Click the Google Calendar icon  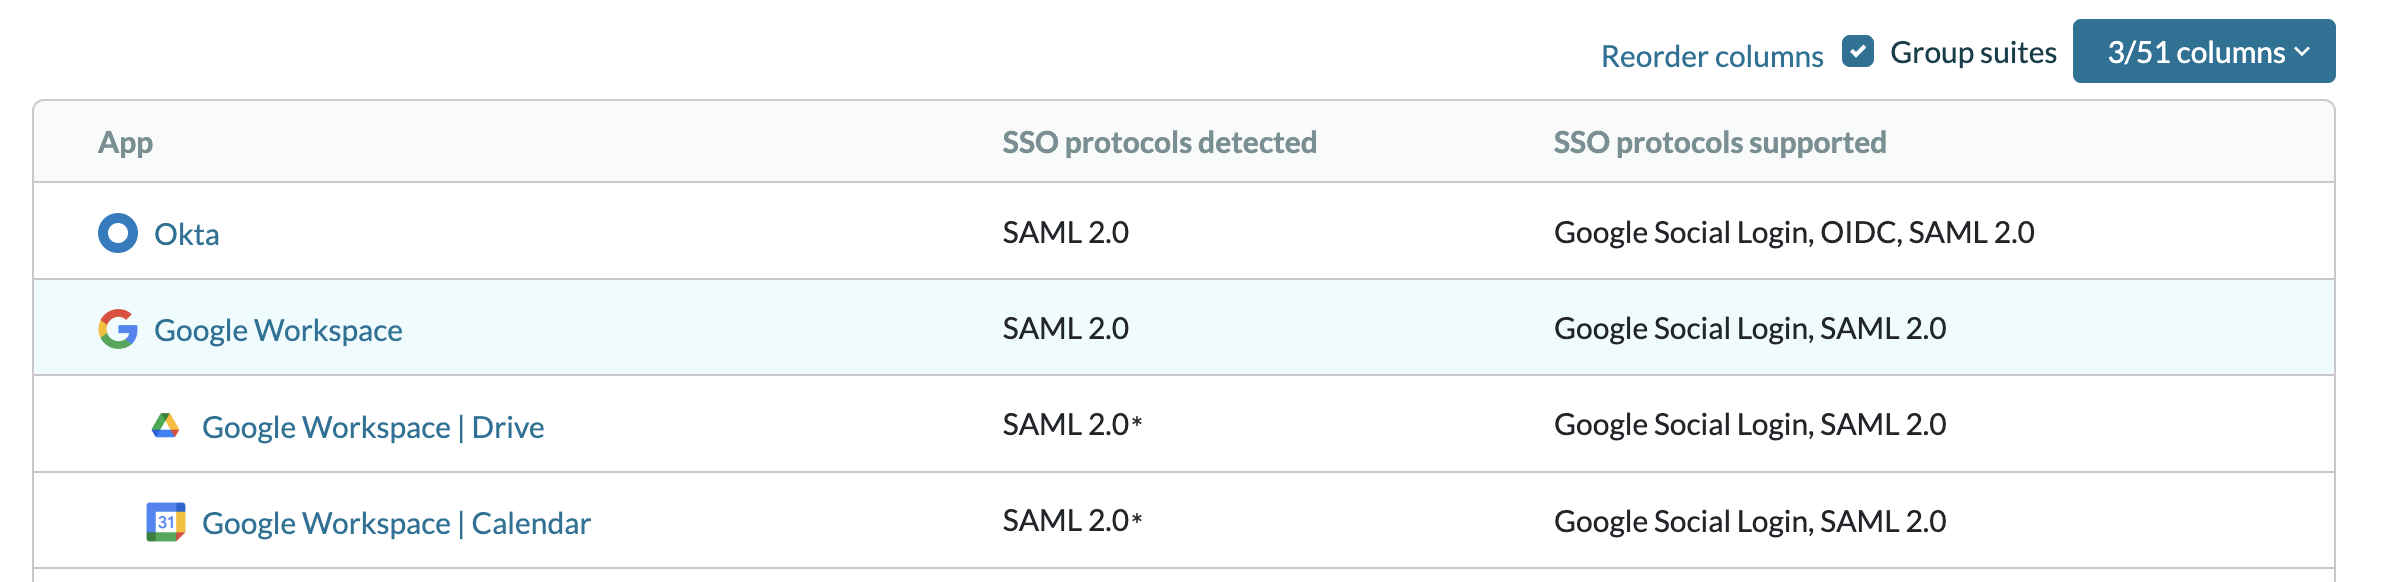166,522
